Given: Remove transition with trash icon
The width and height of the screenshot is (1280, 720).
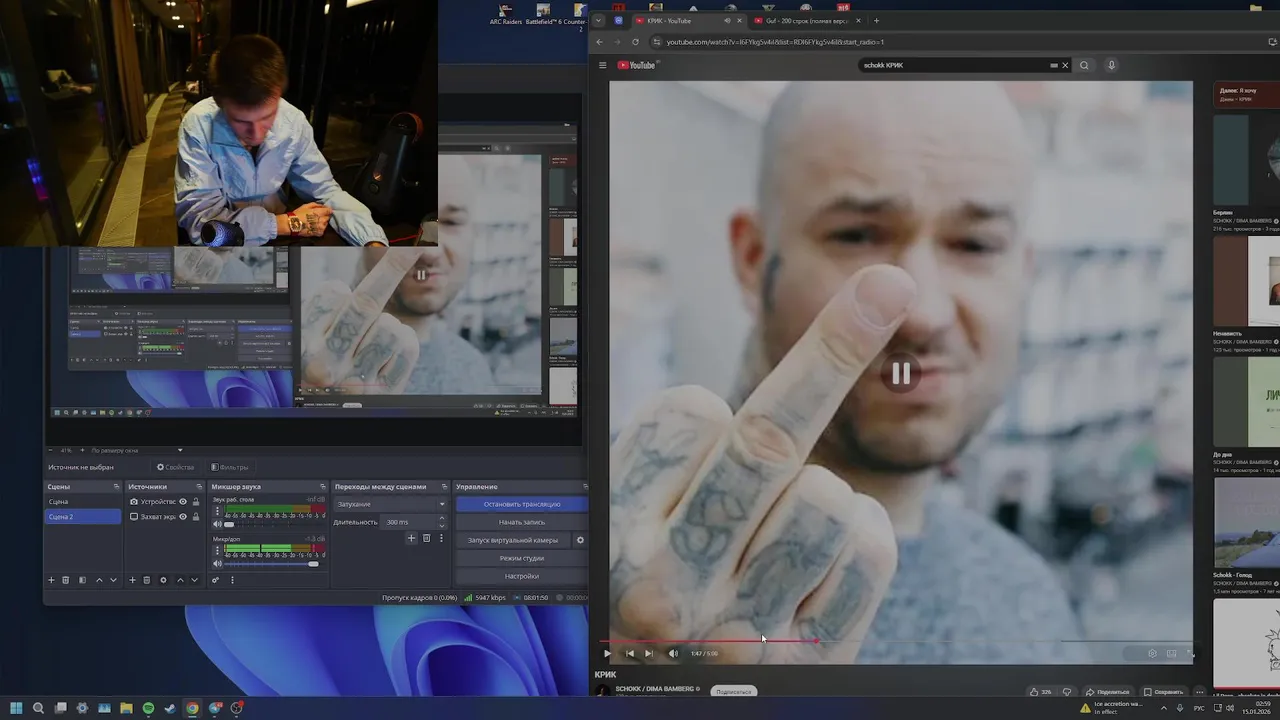Looking at the screenshot, I should pyautogui.click(x=426, y=538).
